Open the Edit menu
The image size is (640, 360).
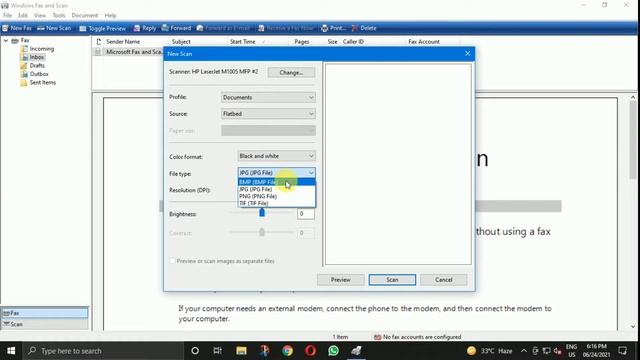click(x=22, y=16)
